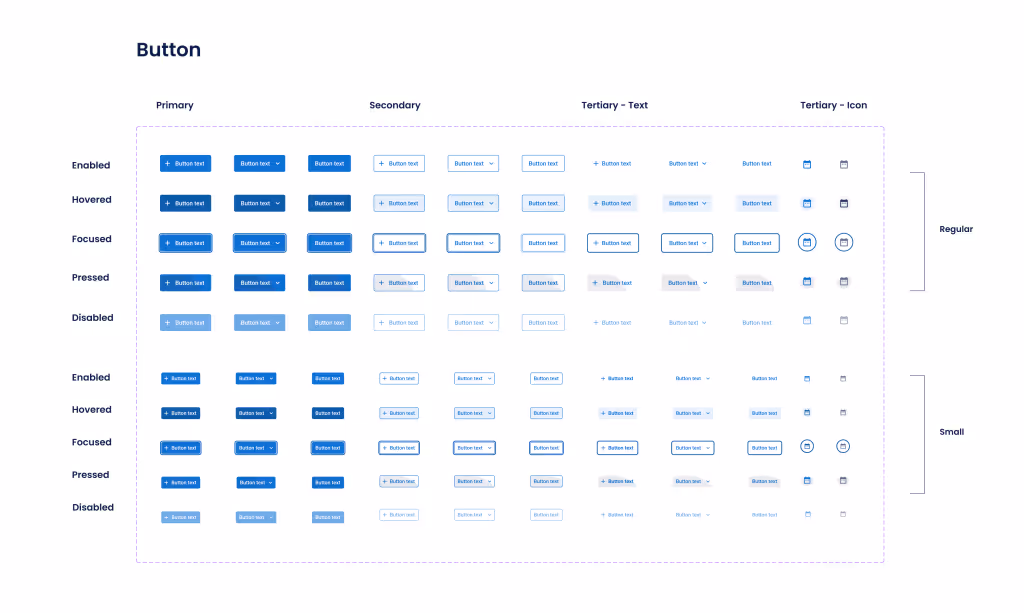Click the blue calendar icon in Regular Pressed row
This screenshot has height=613, width=1024.
(x=807, y=281)
